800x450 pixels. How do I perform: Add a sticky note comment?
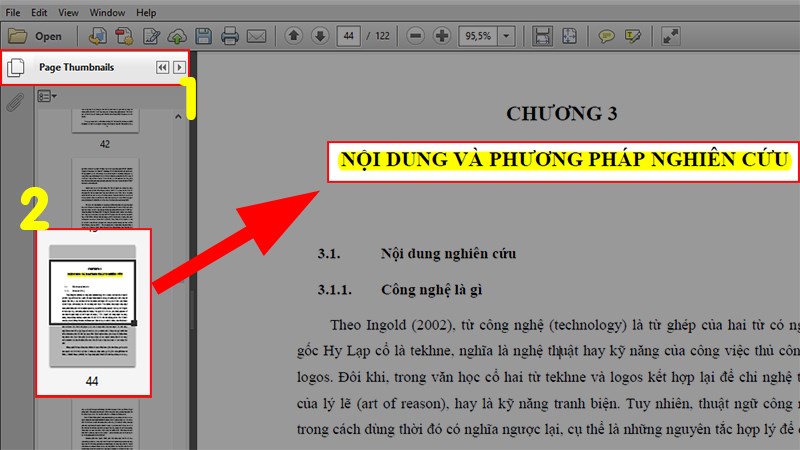606,36
